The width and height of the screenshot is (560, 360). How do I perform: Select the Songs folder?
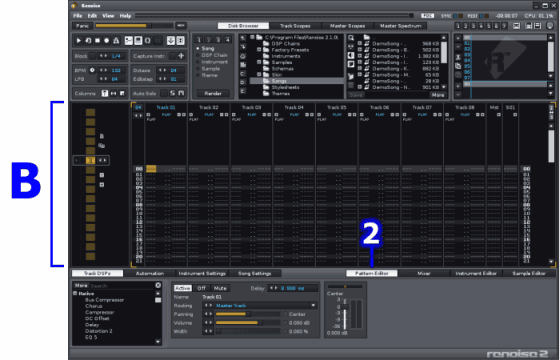tap(296, 81)
